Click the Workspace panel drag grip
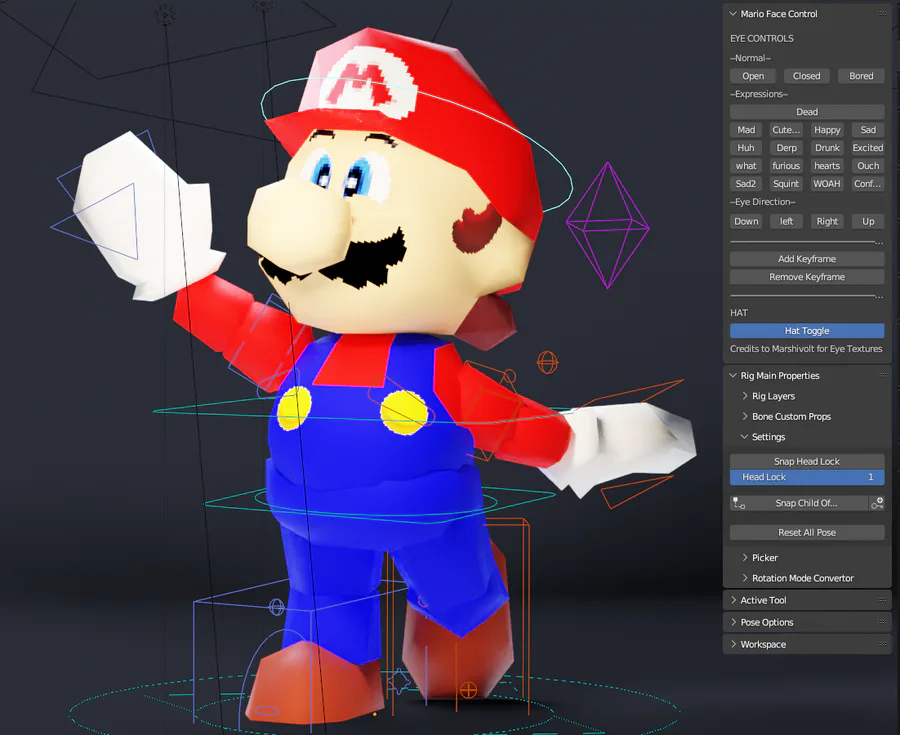The width and height of the screenshot is (900, 735). coord(882,644)
